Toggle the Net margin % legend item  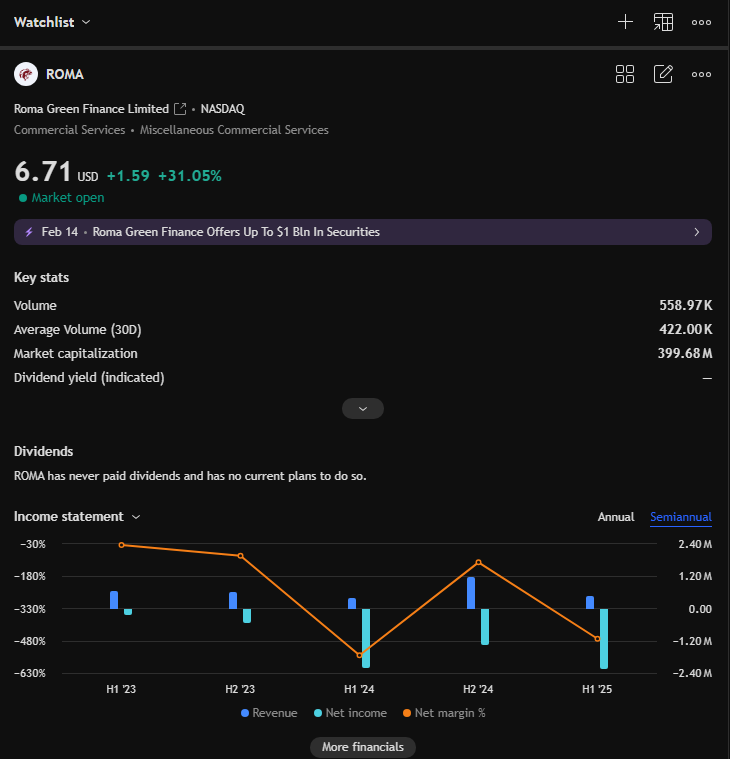(443, 713)
